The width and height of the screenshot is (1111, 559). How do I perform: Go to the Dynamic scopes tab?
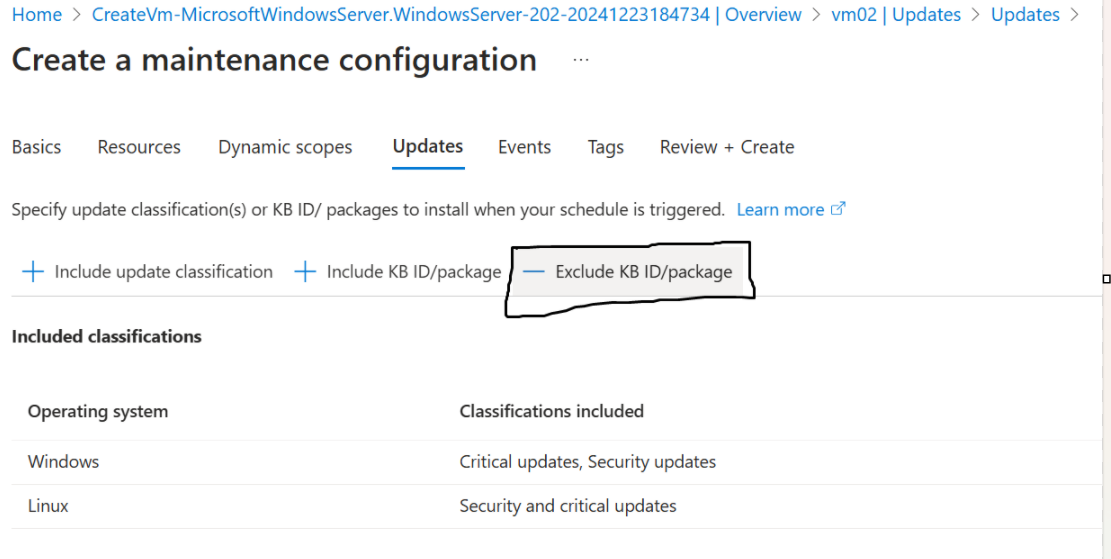click(285, 147)
